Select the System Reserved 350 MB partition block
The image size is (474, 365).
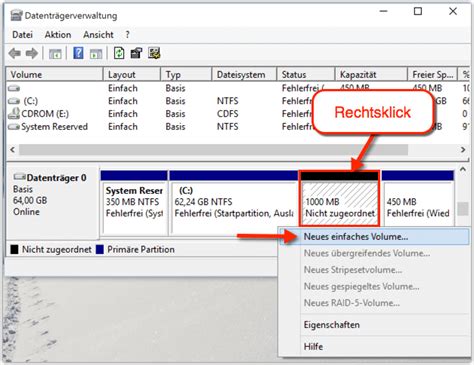coord(134,202)
